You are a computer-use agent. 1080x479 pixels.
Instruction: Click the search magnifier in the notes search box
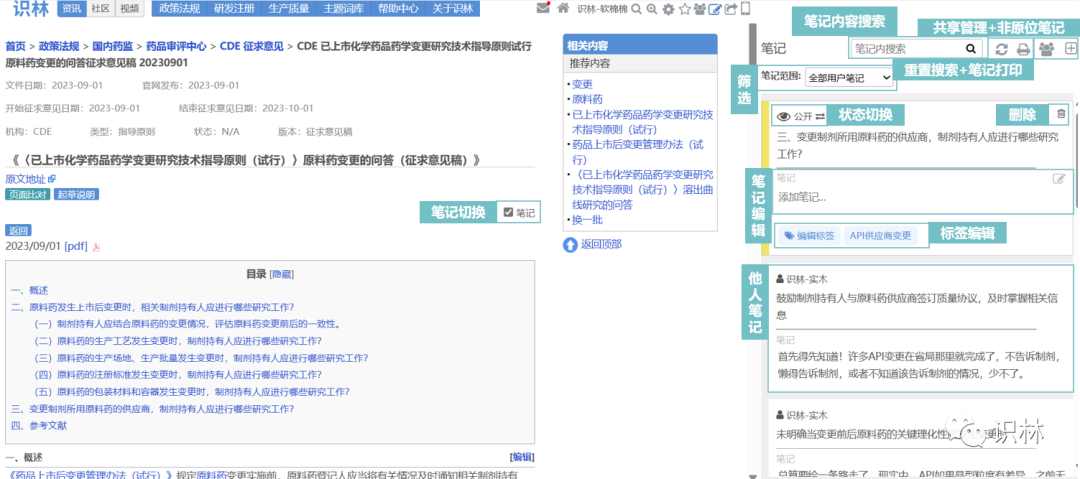point(971,49)
